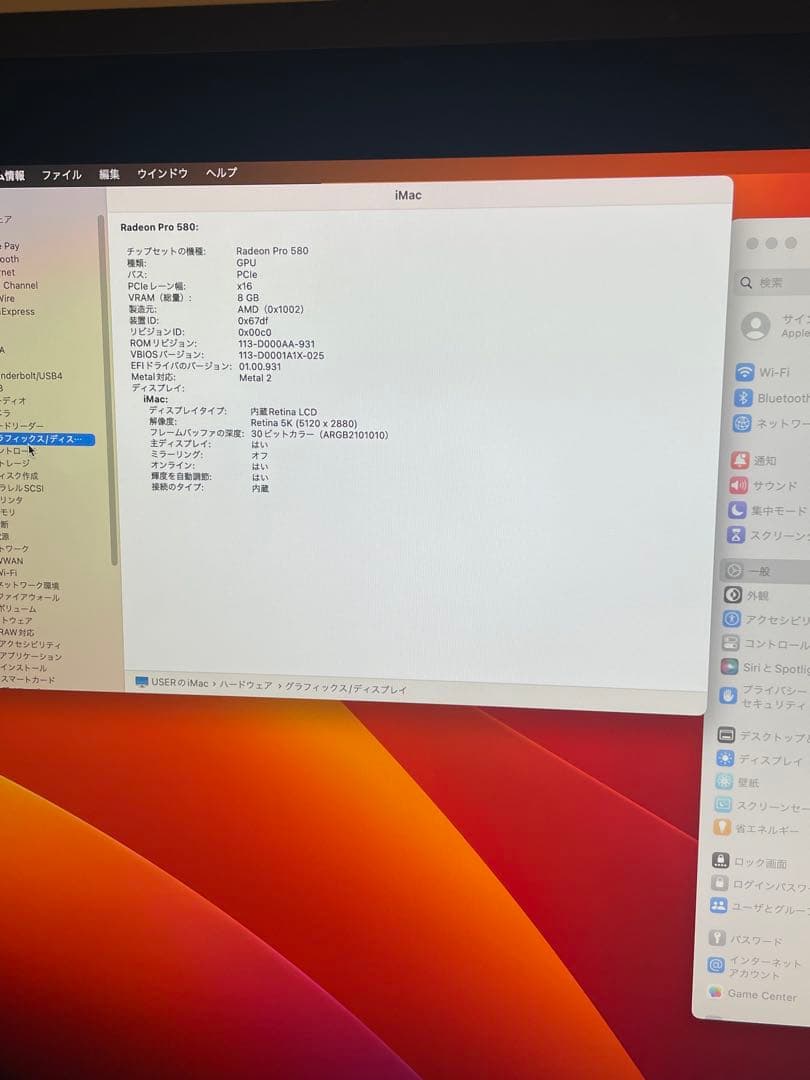The height and width of the screenshot is (1080, 810).
Task: Select パラレルSCSI in the hardware sidebar
Action: coord(22,488)
